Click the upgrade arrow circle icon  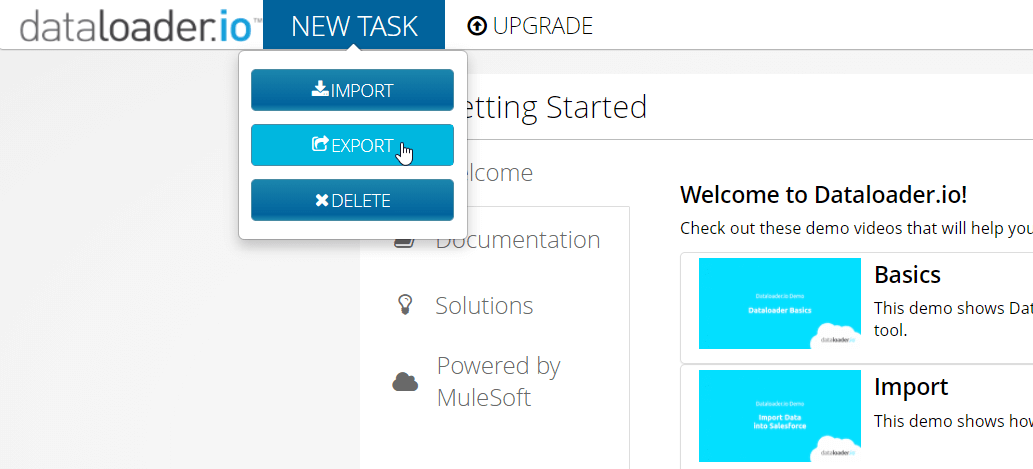(476, 26)
